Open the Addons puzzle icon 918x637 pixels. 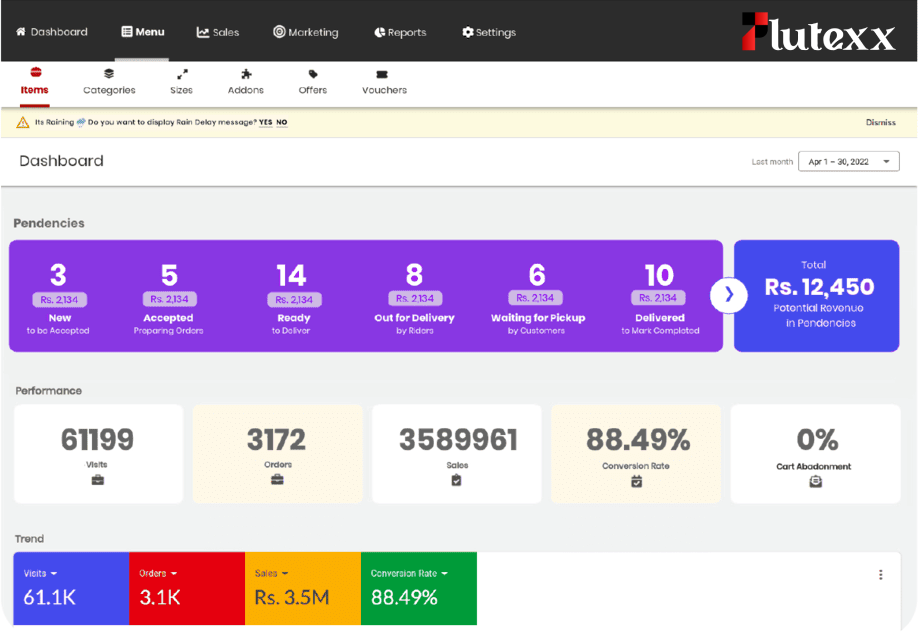(x=246, y=74)
